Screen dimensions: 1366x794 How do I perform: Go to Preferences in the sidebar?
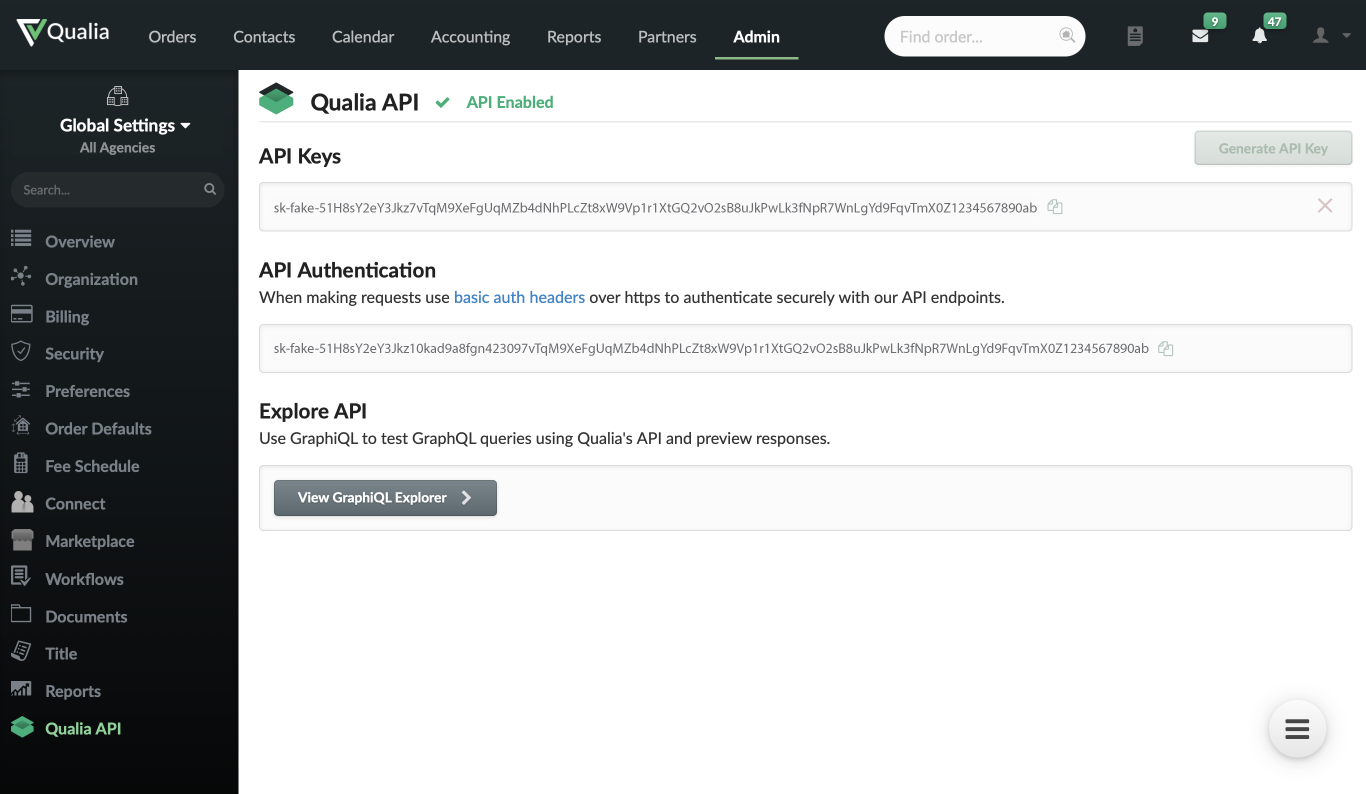tap(87, 391)
